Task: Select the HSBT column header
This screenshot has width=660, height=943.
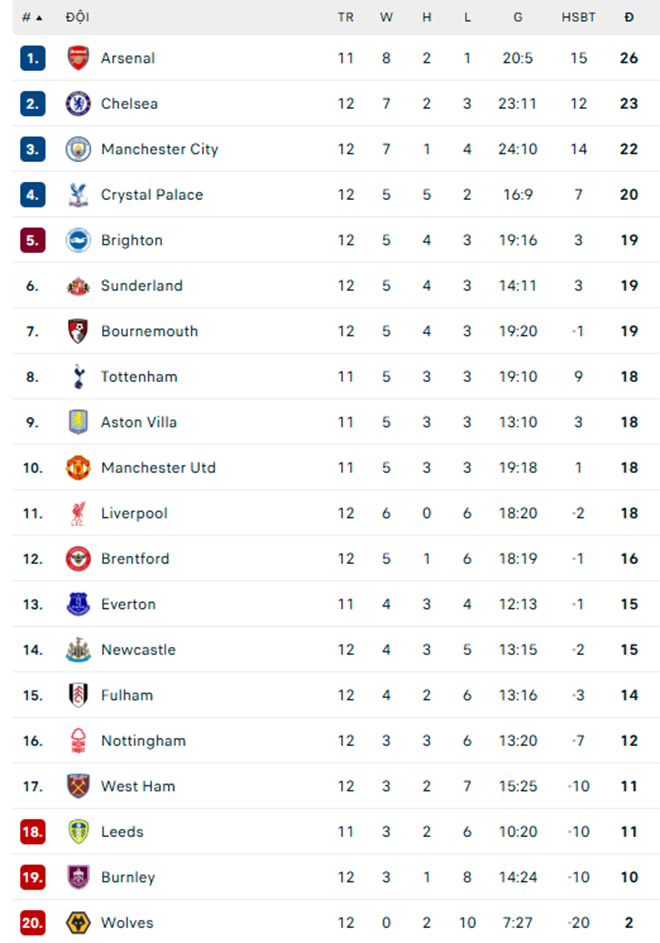Action: click(x=578, y=17)
